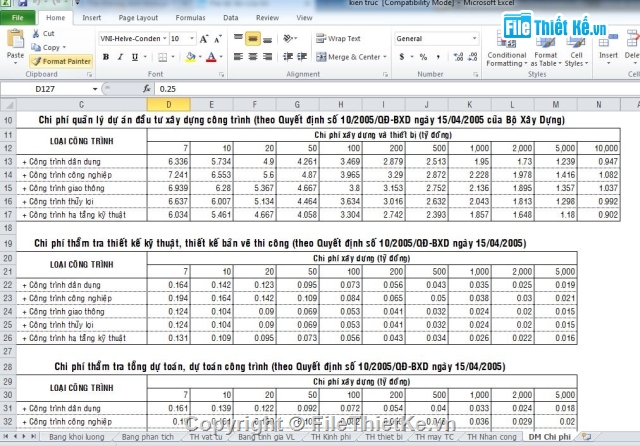Image resolution: width=640 pixels, height=446 pixels.
Task: Click the Orientation text rotate icon
Action: pos(288,39)
